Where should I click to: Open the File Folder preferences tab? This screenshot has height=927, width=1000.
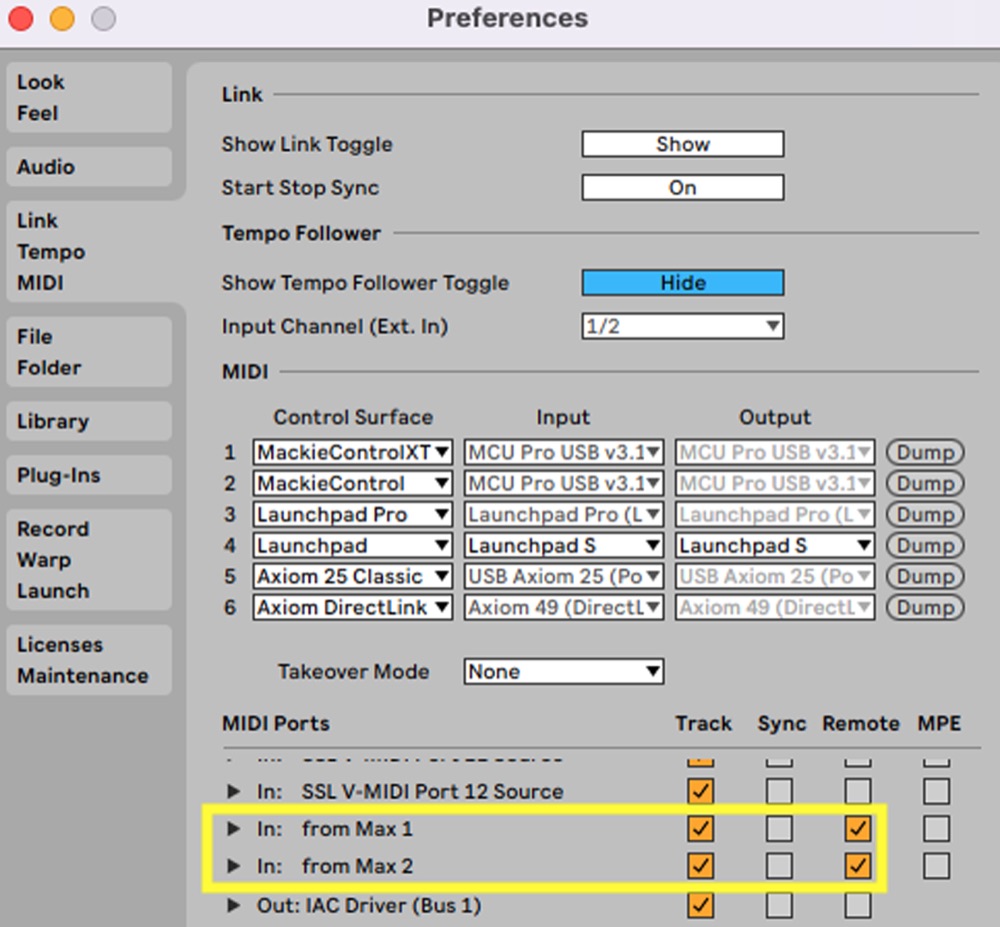pos(89,352)
